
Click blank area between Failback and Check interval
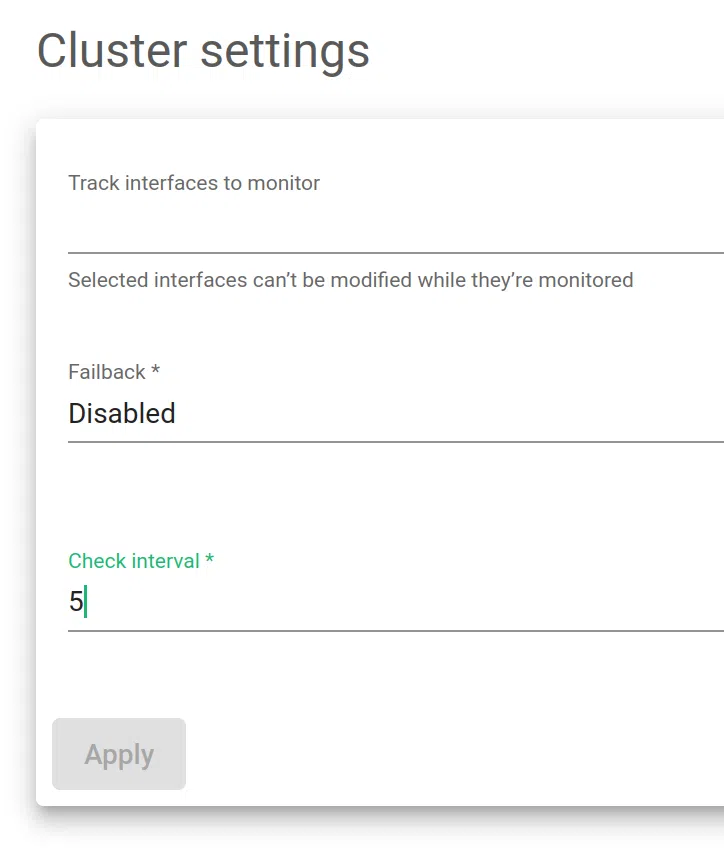pos(395,495)
